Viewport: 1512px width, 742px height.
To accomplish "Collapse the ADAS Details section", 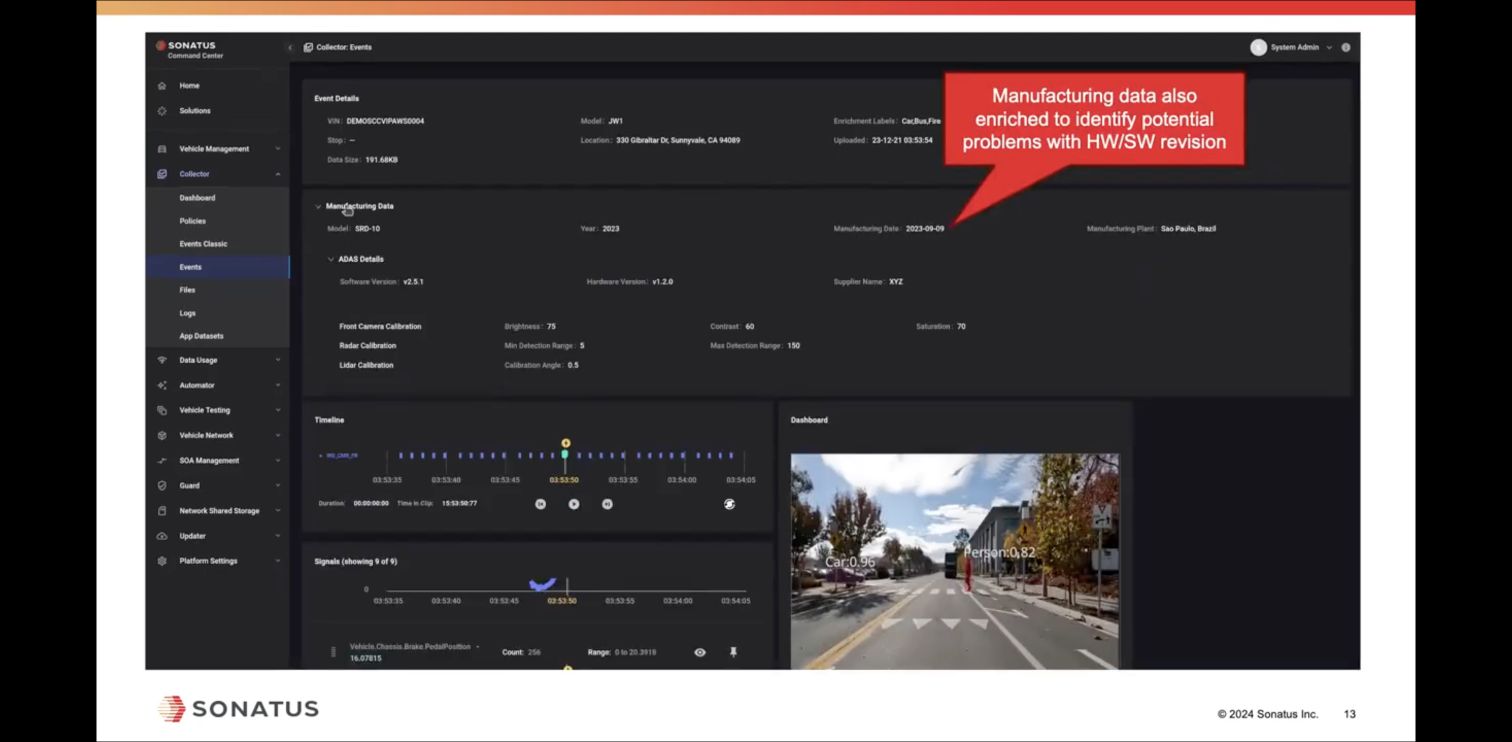I will pyautogui.click(x=331, y=259).
